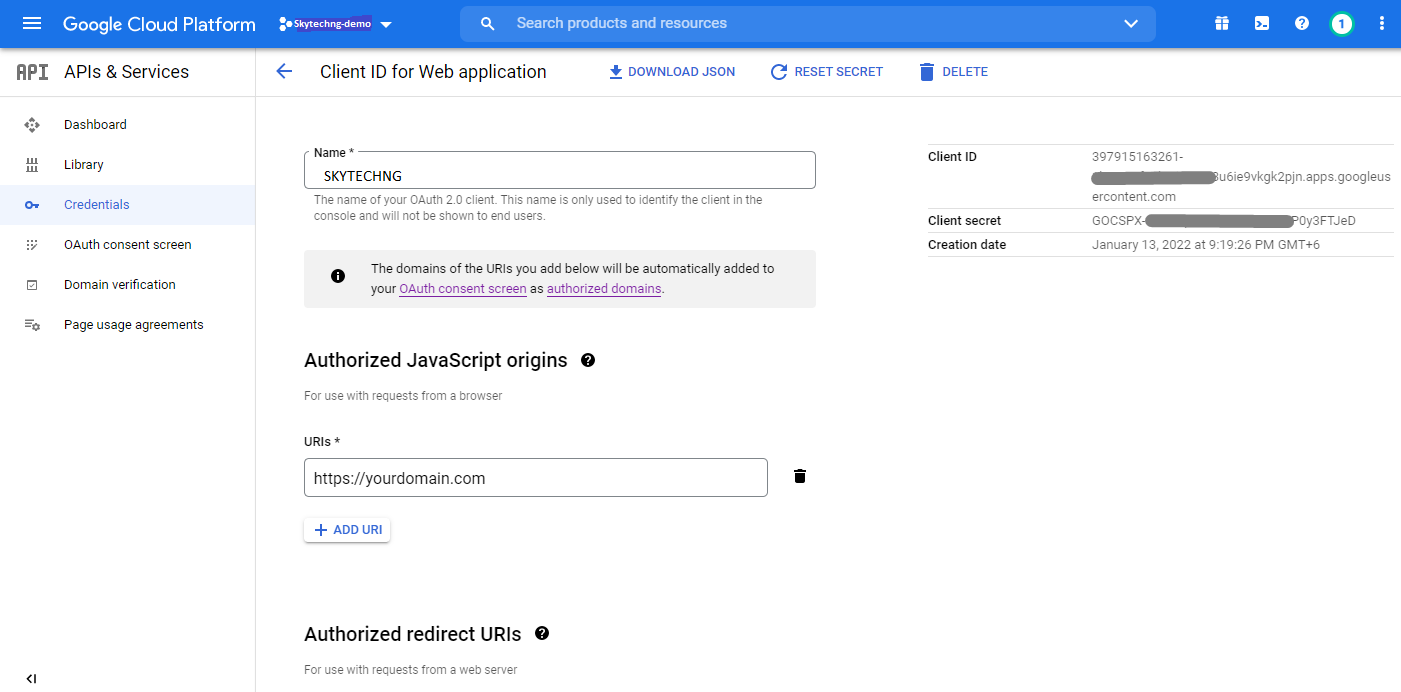Open Dashboard in sidebar
This screenshot has height=692, width=1401.
point(127,125)
